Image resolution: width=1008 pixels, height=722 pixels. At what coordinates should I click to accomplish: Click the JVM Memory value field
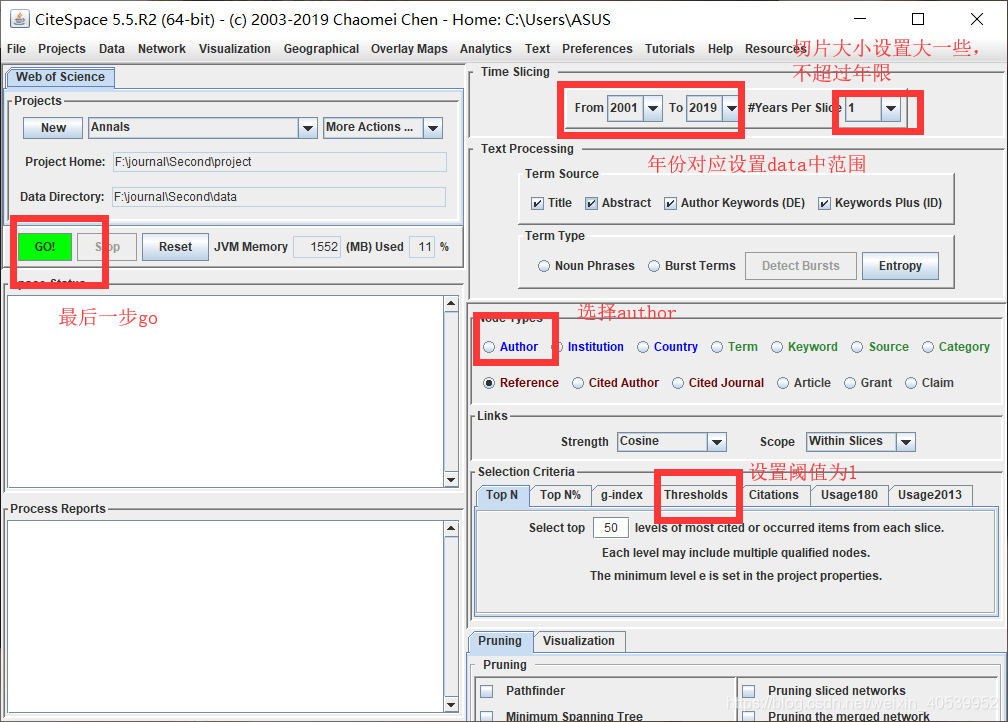tap(316, 247)
